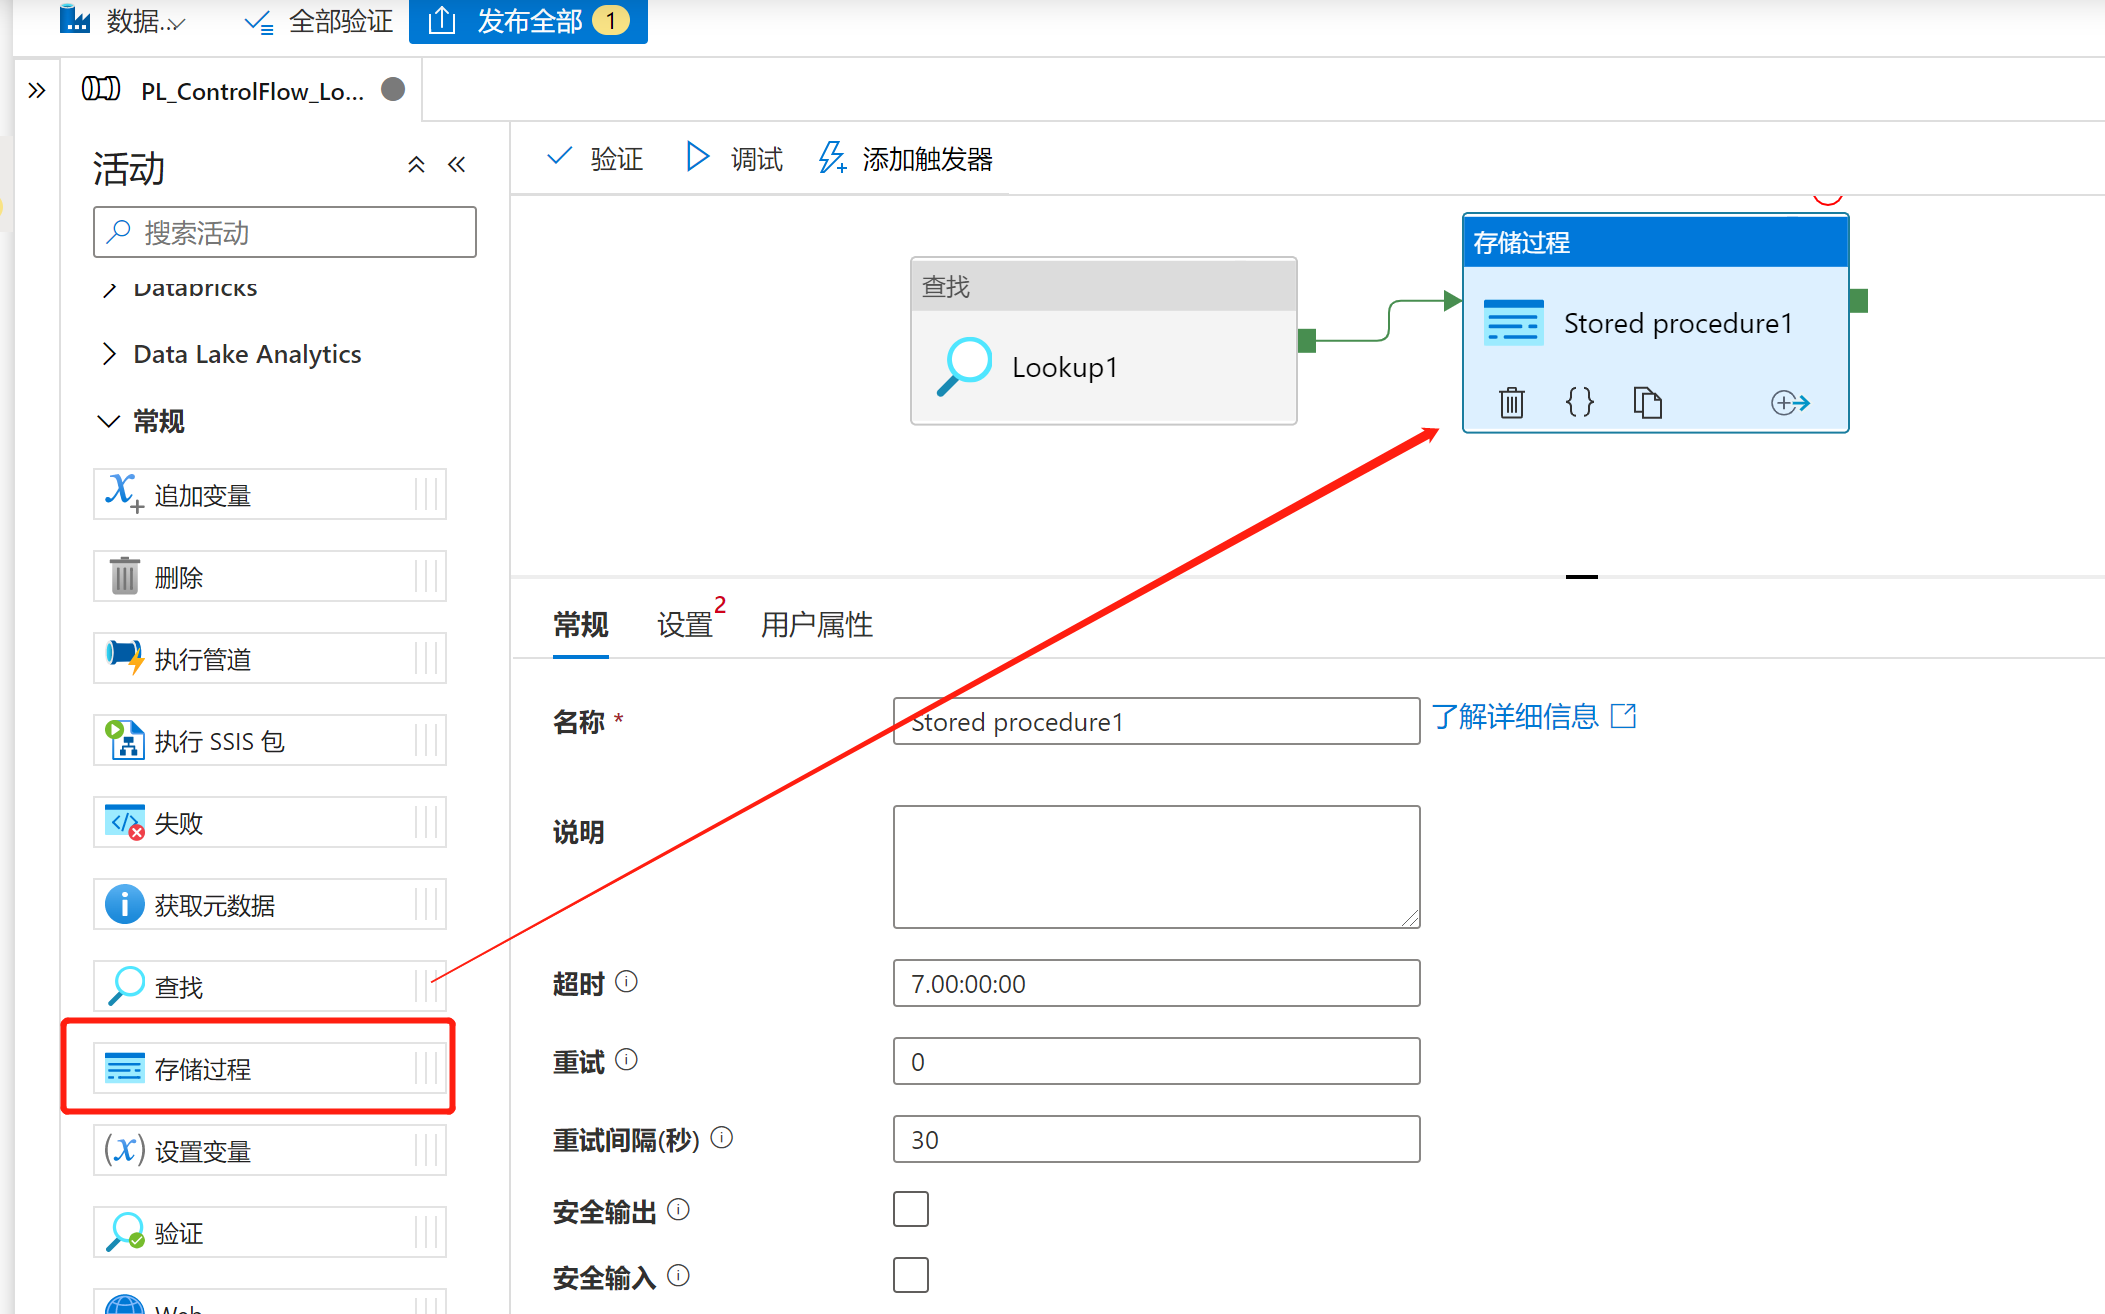This screenshot has width=2105, height=1314.
Task: Open dynamic content via the braces icon
Action: tap(1579, 402)
